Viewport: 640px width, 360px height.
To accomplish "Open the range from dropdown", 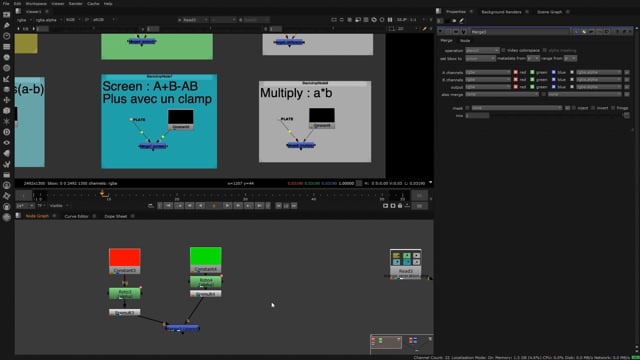I will click(x=570, y=58).
